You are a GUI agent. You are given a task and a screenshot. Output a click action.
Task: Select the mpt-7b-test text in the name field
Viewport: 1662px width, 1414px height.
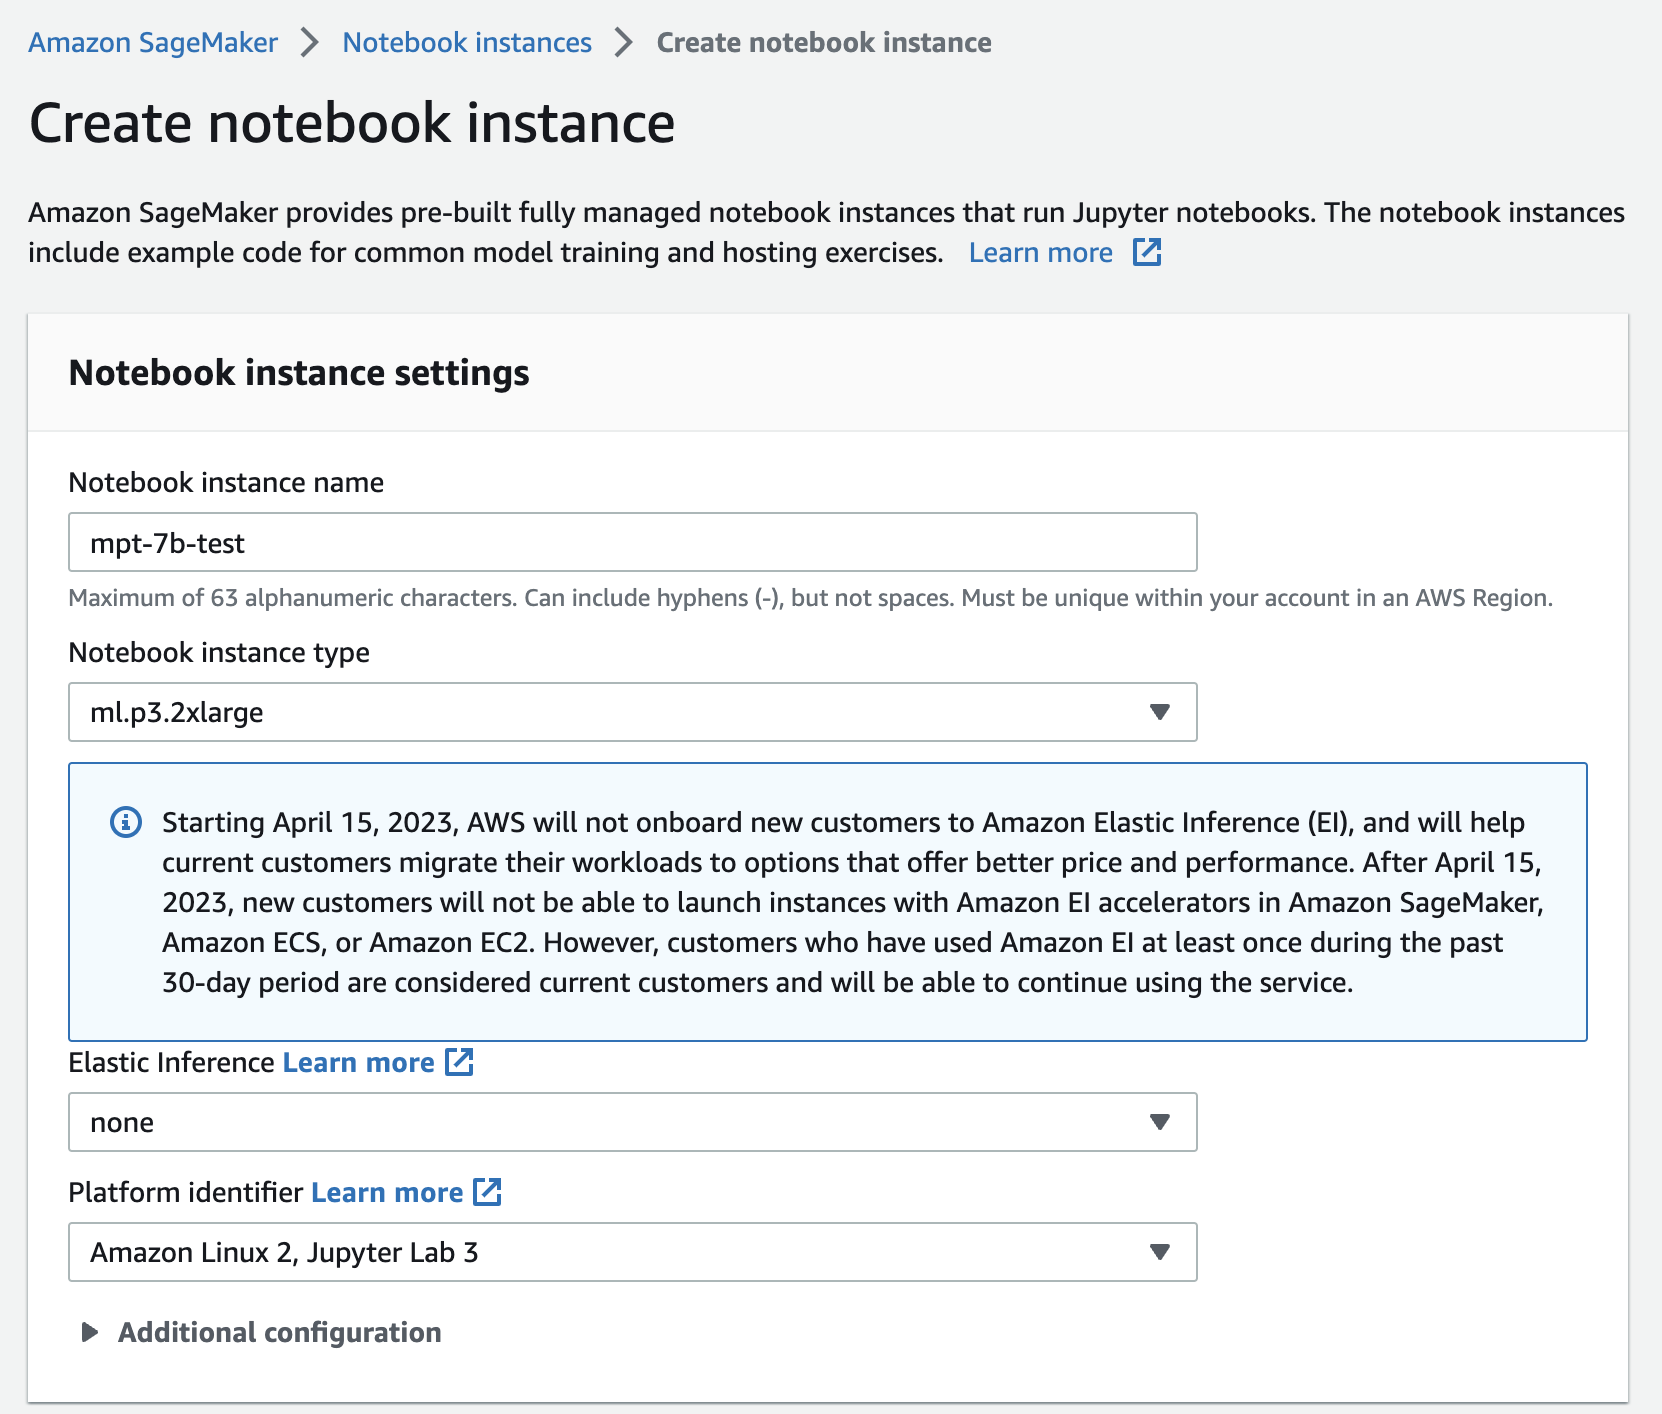[x=166, y=542]
